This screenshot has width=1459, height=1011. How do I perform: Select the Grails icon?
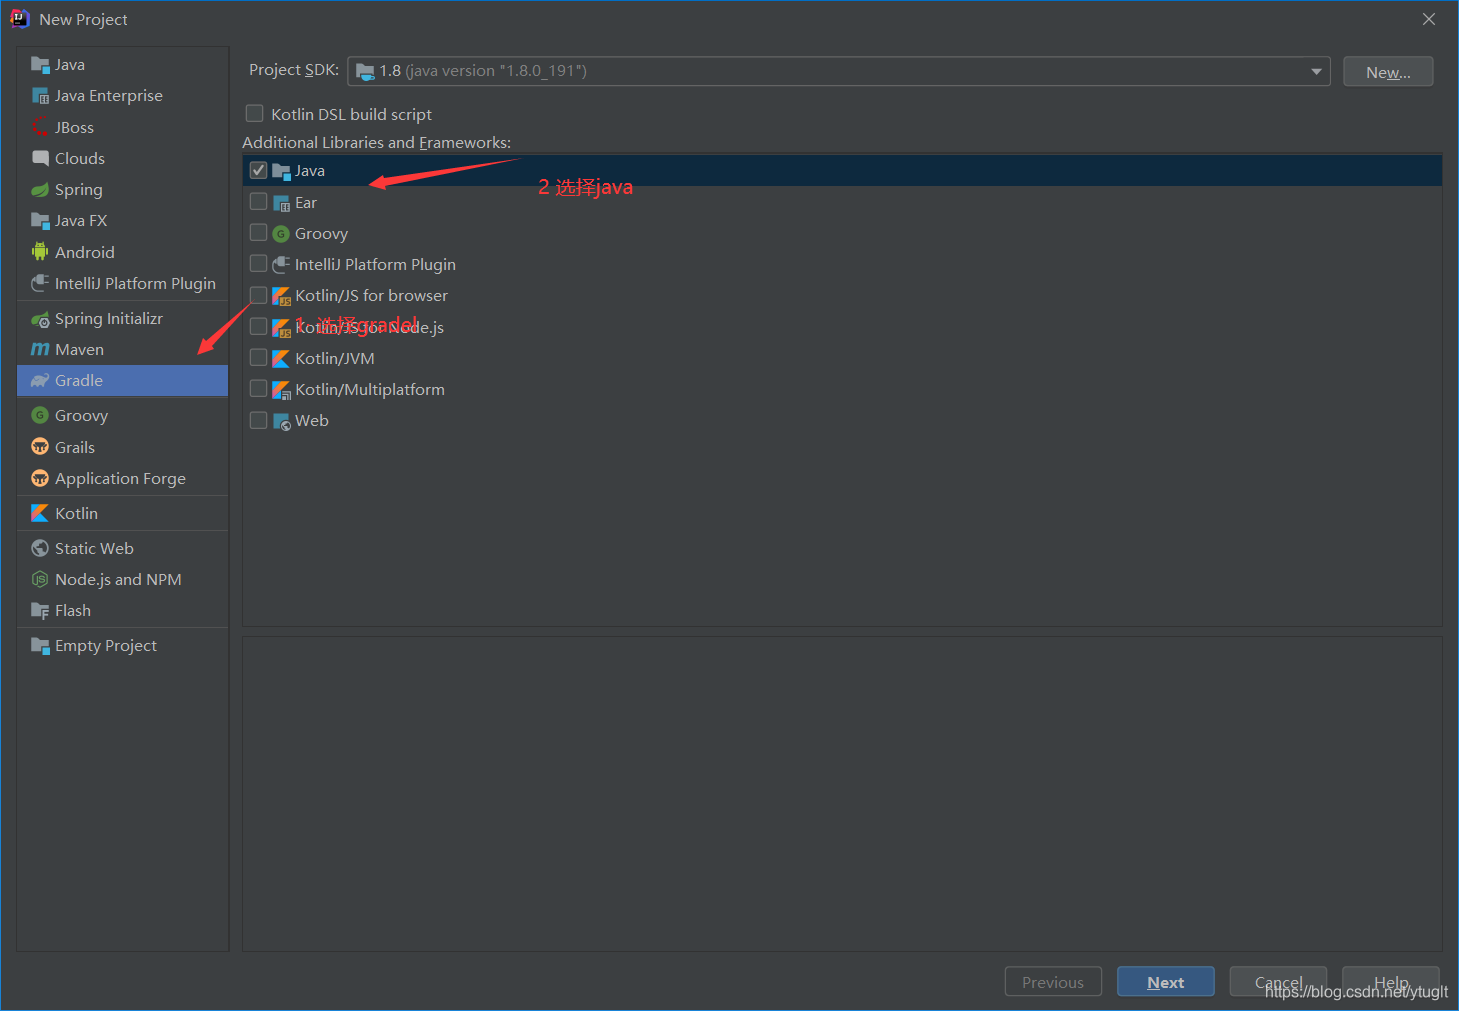click(40, 447)
